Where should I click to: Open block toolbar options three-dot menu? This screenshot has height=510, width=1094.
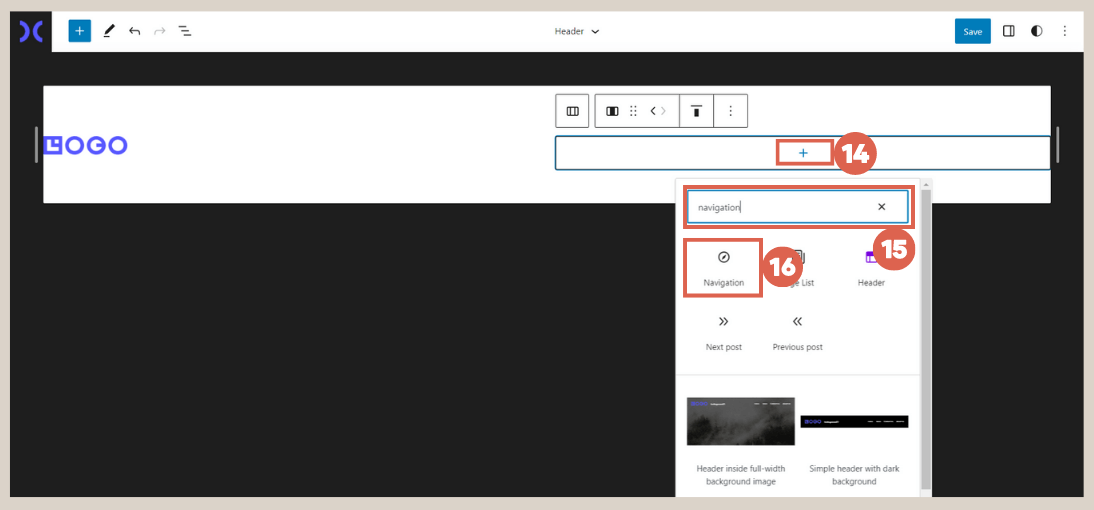[731, 111]
